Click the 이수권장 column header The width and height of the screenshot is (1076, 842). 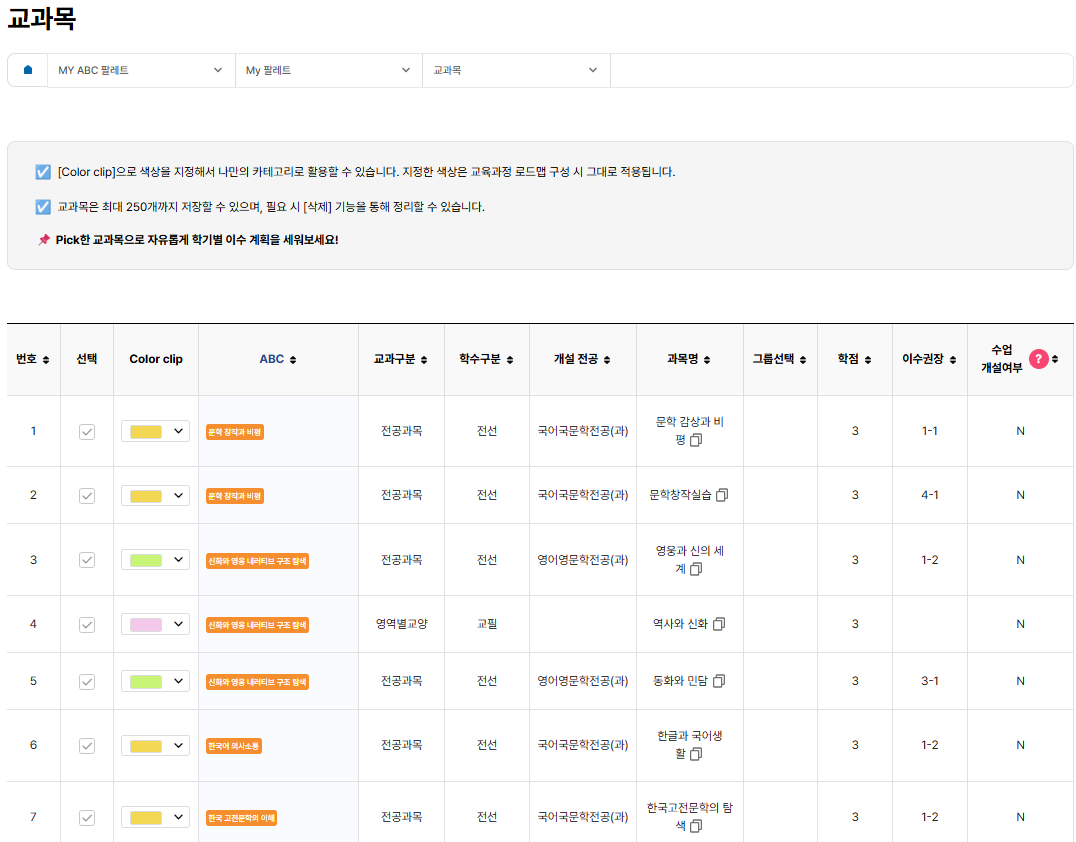[x=929, y=359]
